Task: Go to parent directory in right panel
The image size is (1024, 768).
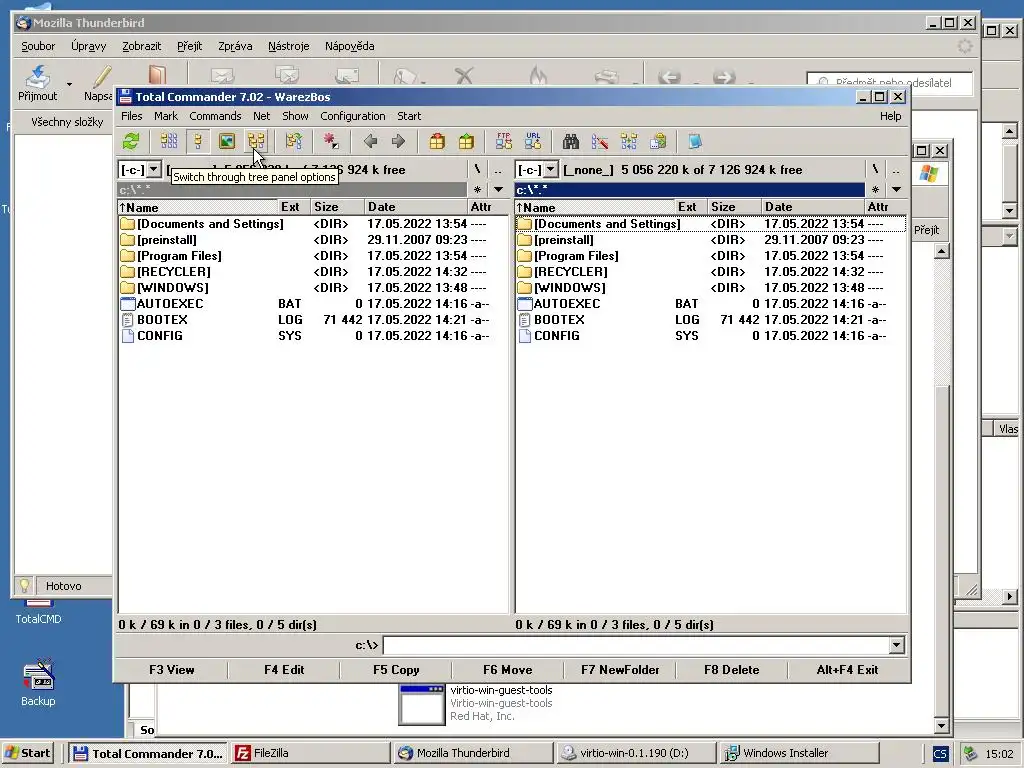Action: 896,170
